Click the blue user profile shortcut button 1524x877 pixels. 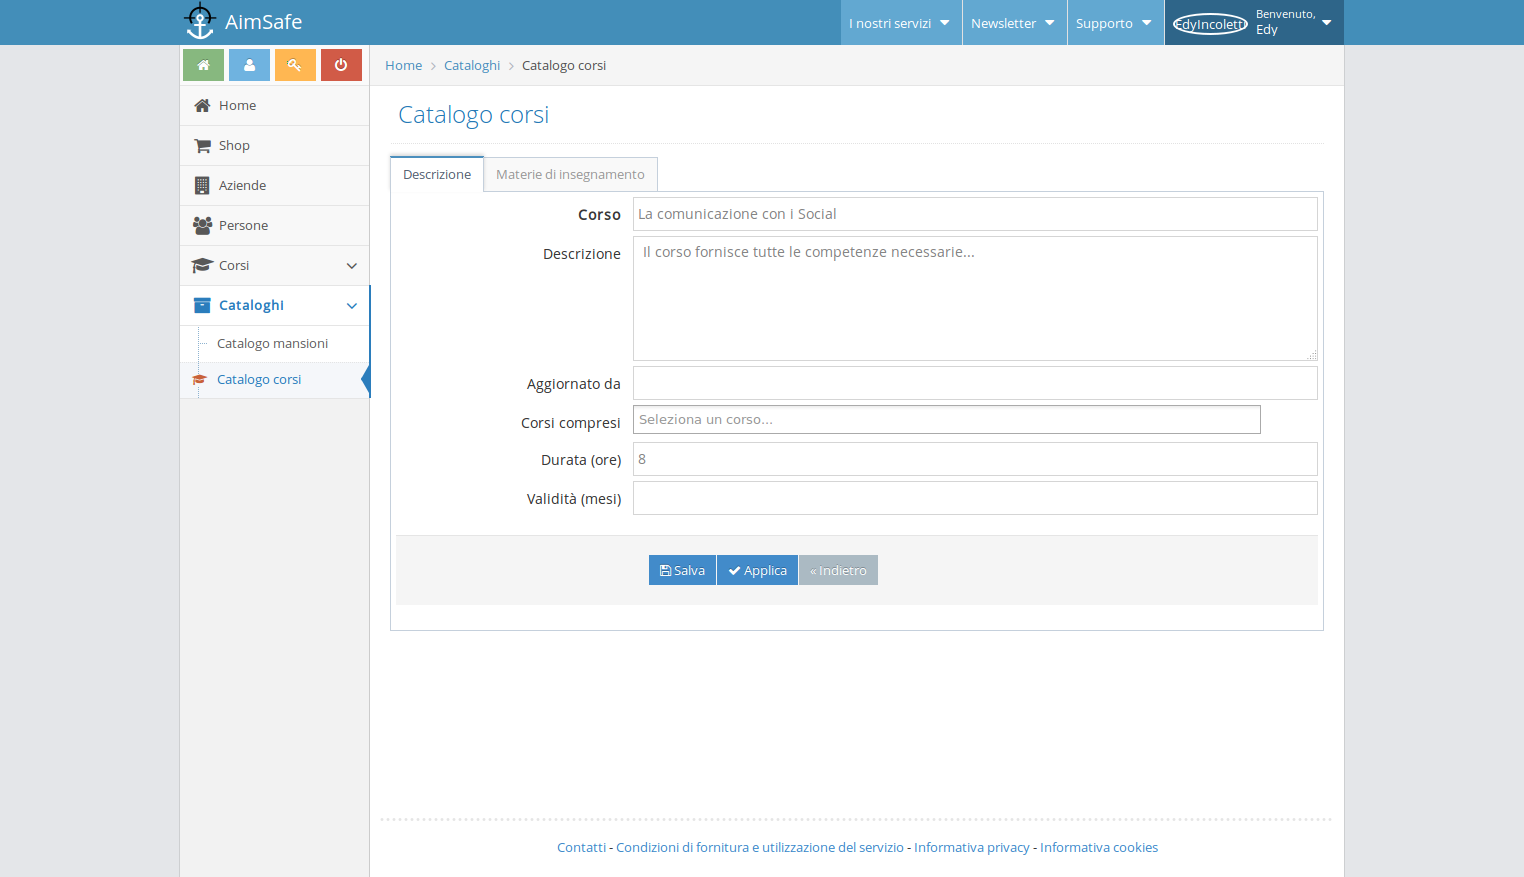tap(249, 65)
